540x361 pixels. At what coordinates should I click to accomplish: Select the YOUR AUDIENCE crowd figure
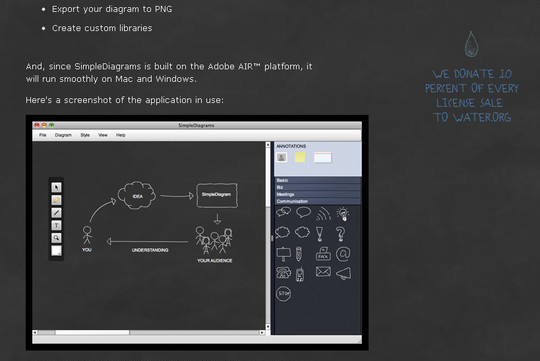click(214, 240)
